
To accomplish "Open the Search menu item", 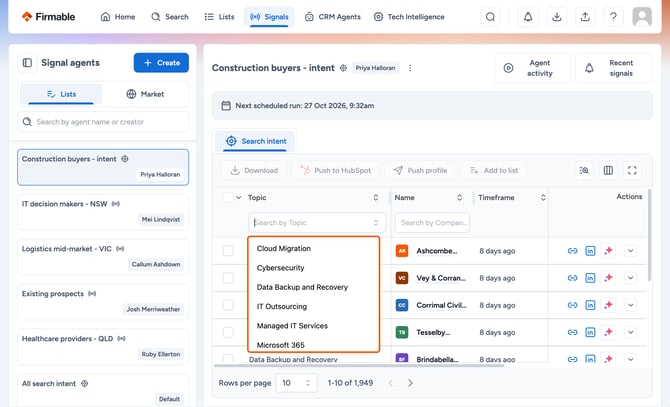I will pos(170,17).
